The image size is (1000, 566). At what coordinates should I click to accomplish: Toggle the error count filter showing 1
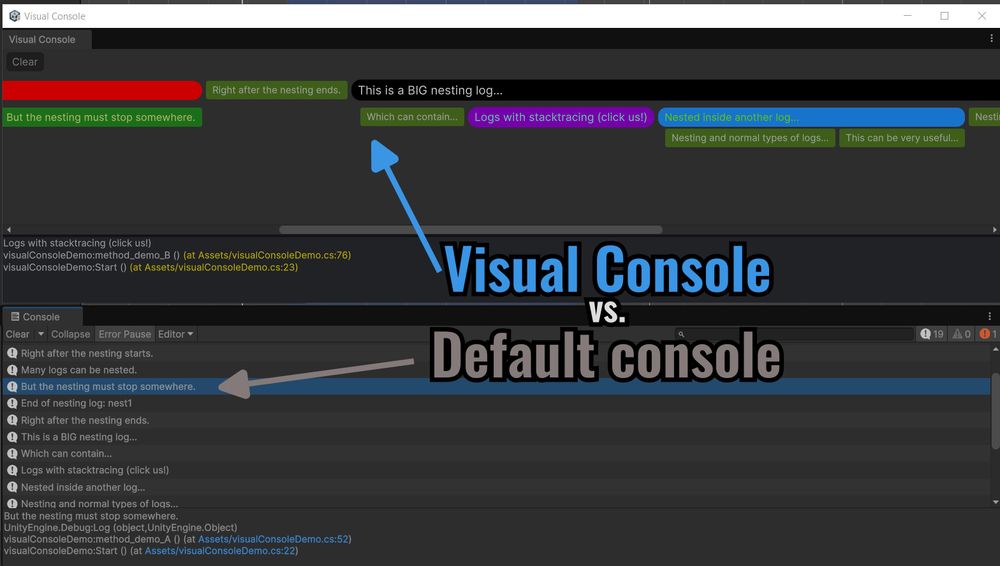pos(988,334)
